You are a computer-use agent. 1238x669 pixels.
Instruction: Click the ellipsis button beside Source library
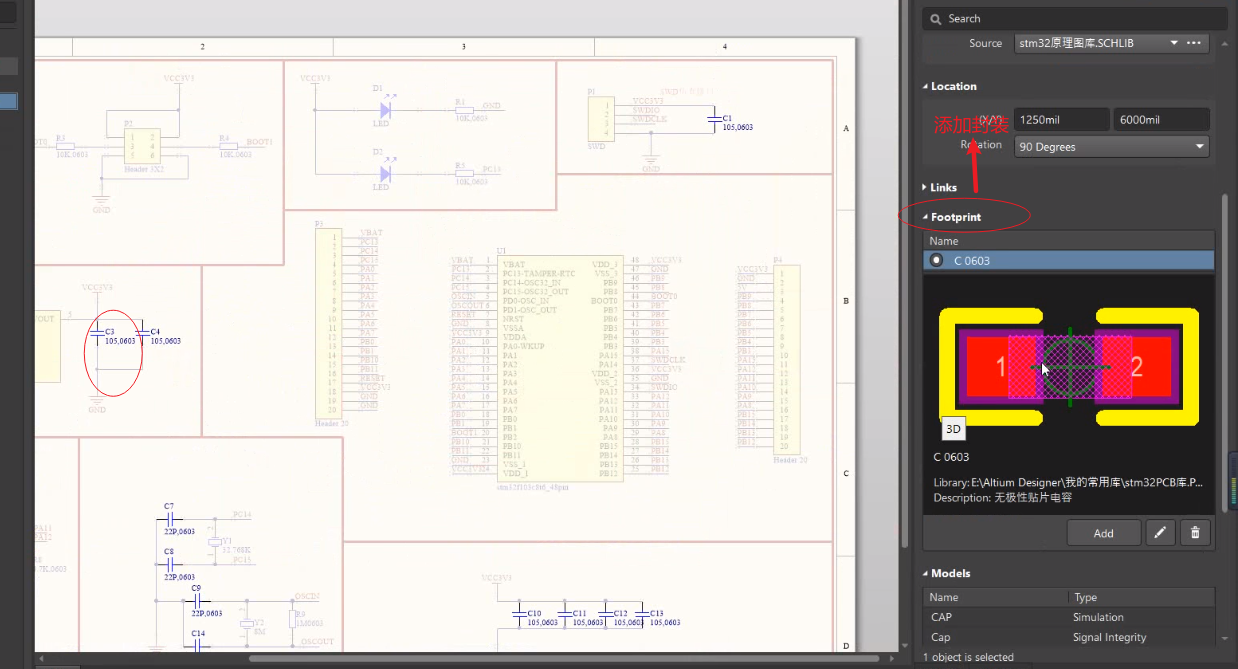coord(1193,43)
